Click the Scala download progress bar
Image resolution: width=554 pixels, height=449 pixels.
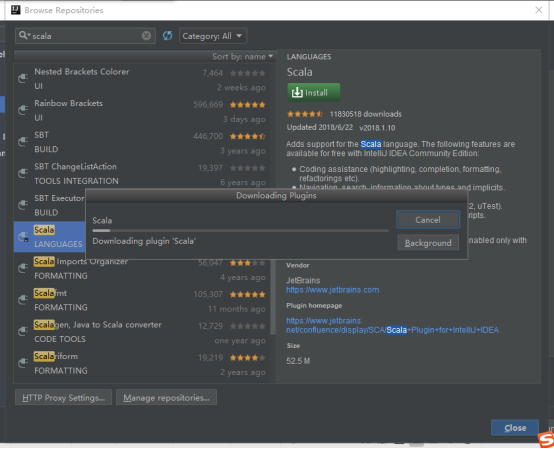coord(241,231)
